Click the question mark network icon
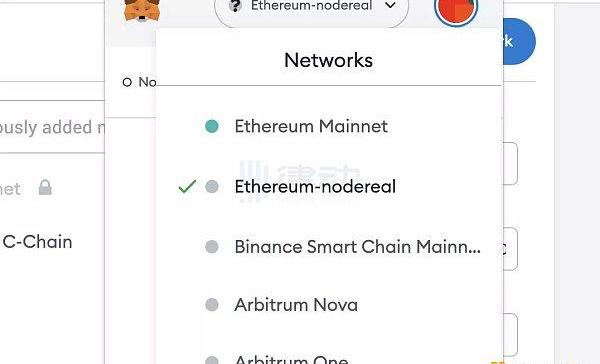This screenshot has height=364, width=600. pos(235,5)
